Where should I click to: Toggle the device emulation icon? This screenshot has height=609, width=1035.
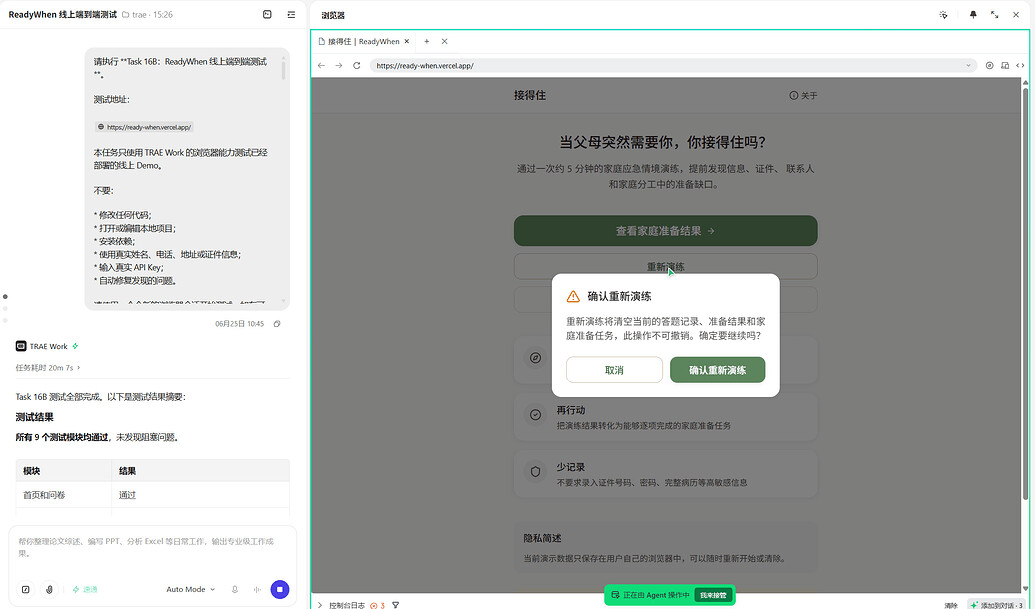[x=1005, y=65]
